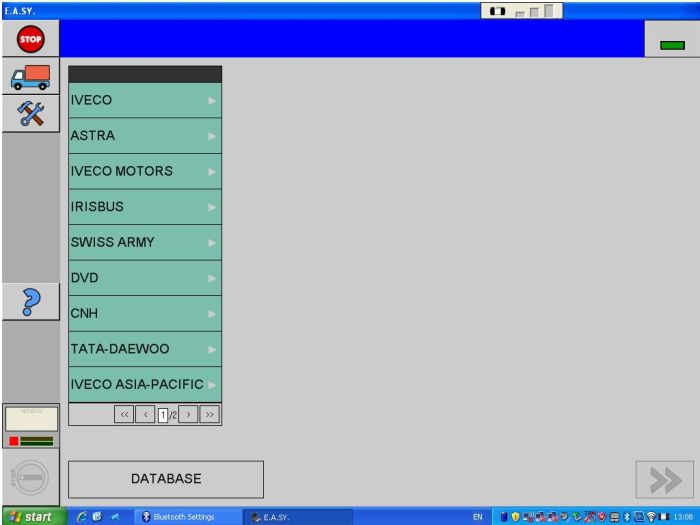Viewport: 700px width, 525px height.
Task: Open the hammer and wrench tools icon
Action: 30,113
